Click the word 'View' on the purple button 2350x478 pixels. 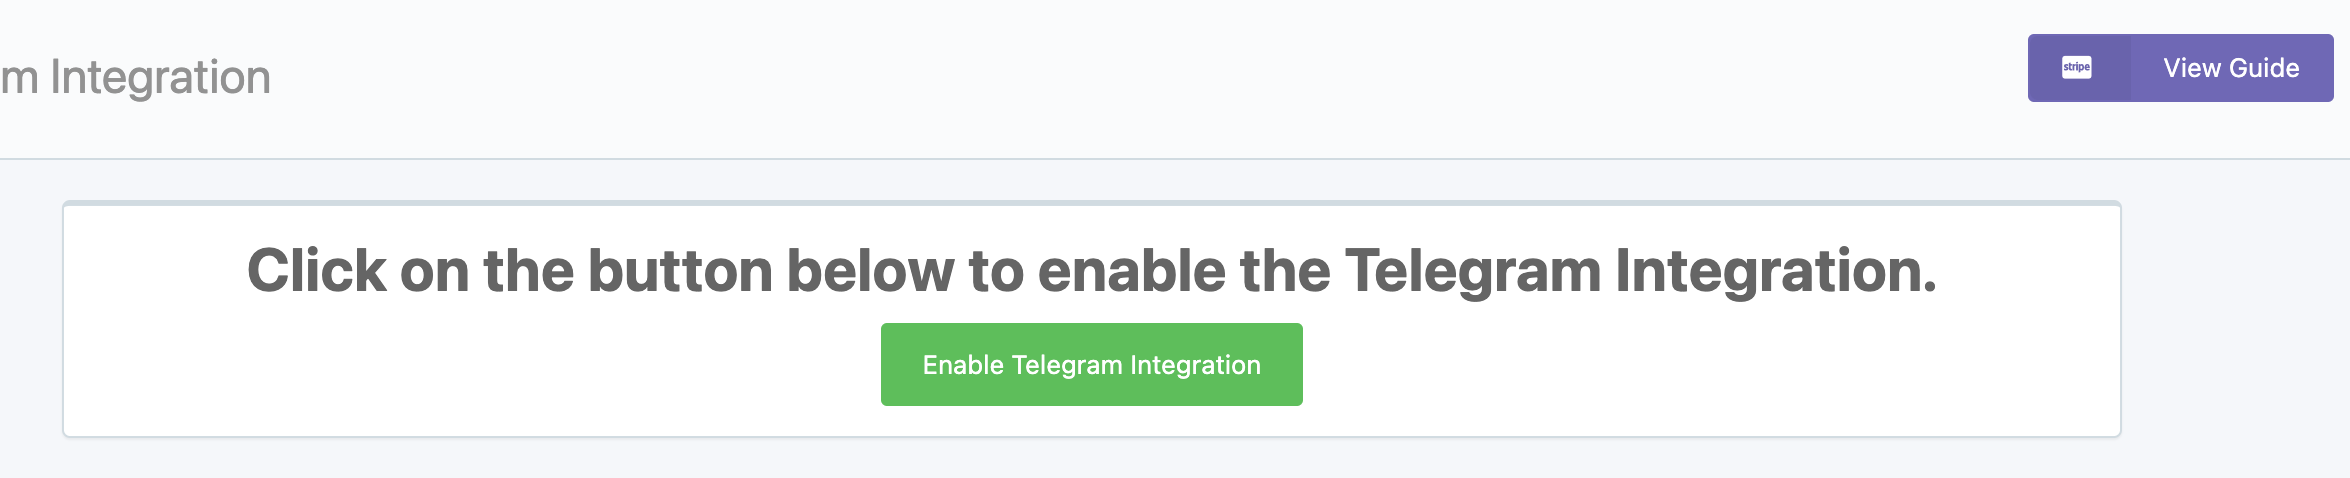2192,68
